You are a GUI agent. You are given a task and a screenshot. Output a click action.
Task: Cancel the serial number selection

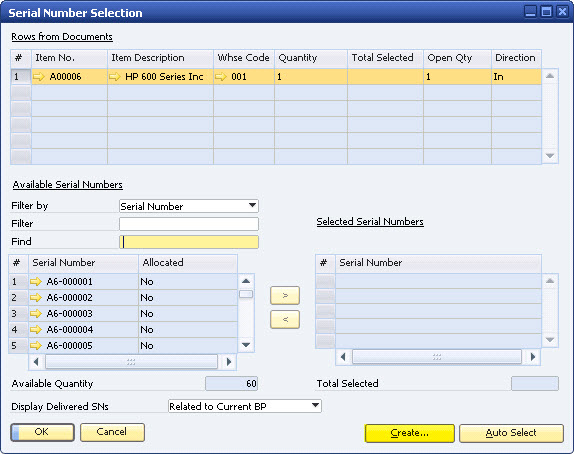pyautogui.click(x=112, y=432)
